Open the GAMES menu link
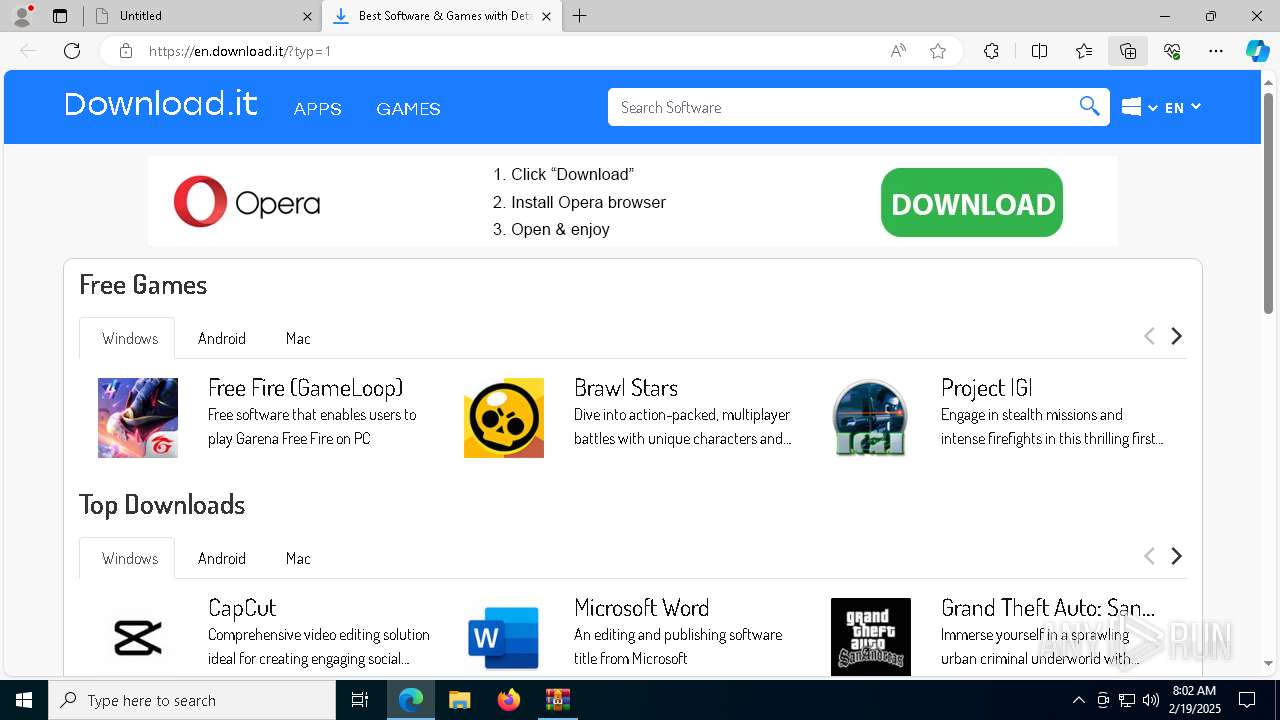Screen dimensions: 1280x720 tap(408, 108)
